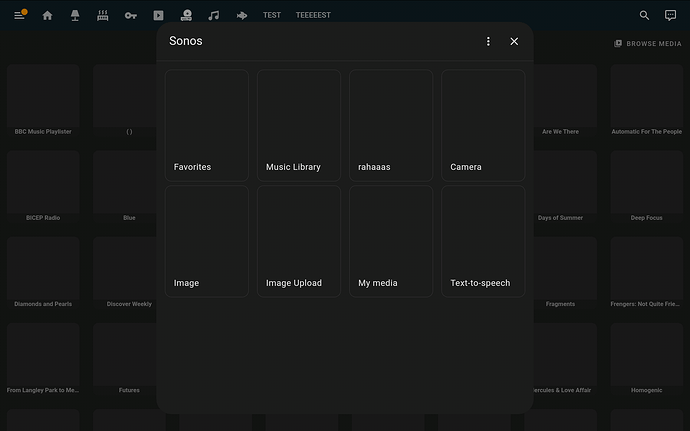
Task: Select the Deep Focus card
Action: point(646,187)
